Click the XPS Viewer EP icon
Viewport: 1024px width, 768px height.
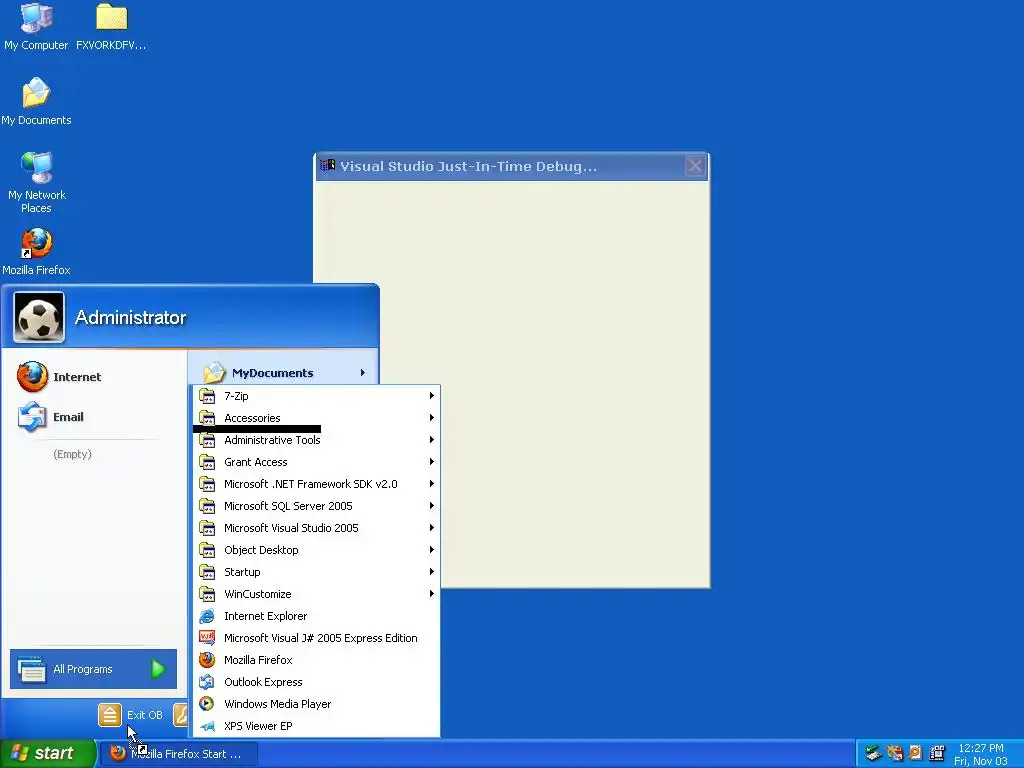[x=207, y=726]
